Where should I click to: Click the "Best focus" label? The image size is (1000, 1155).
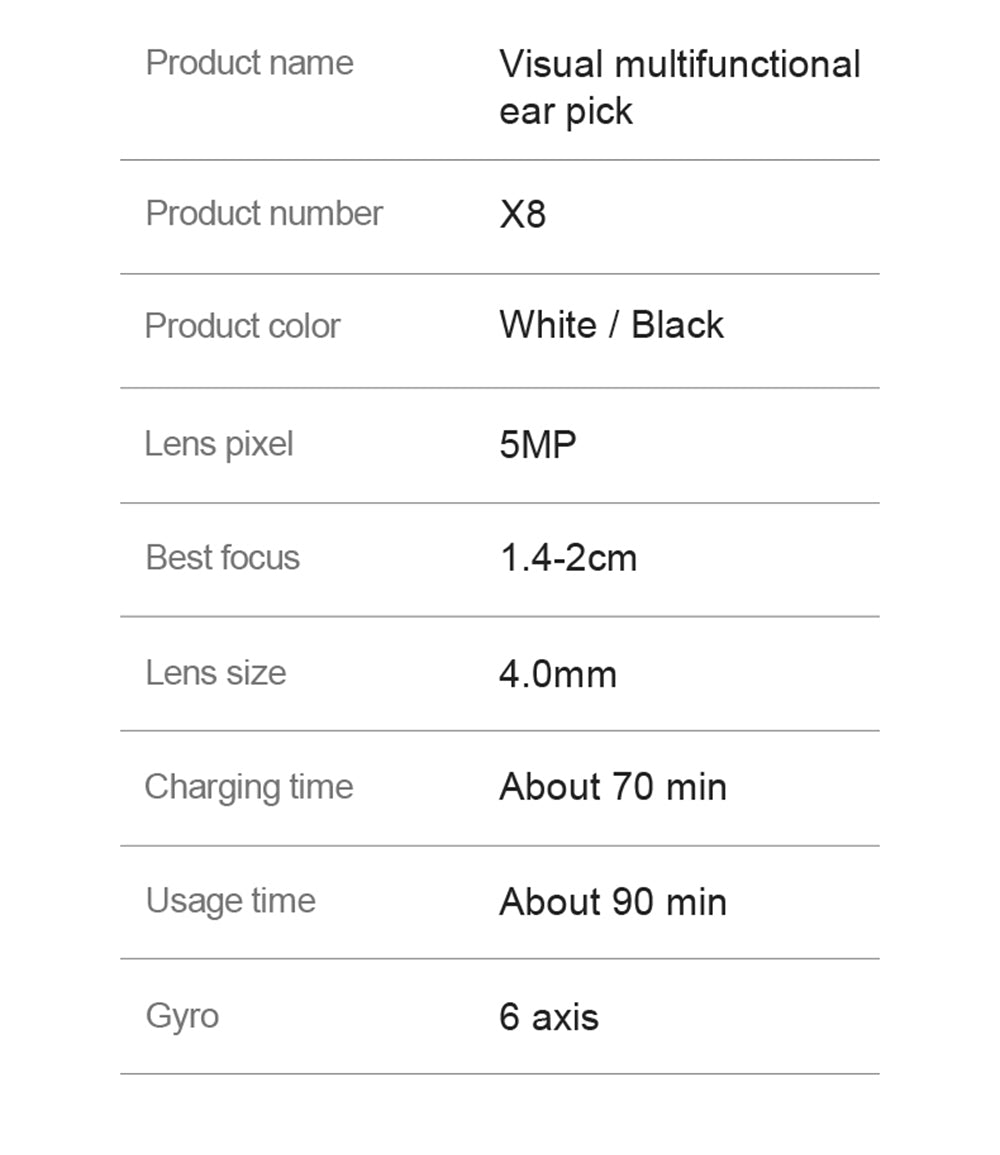click(222, 557)
